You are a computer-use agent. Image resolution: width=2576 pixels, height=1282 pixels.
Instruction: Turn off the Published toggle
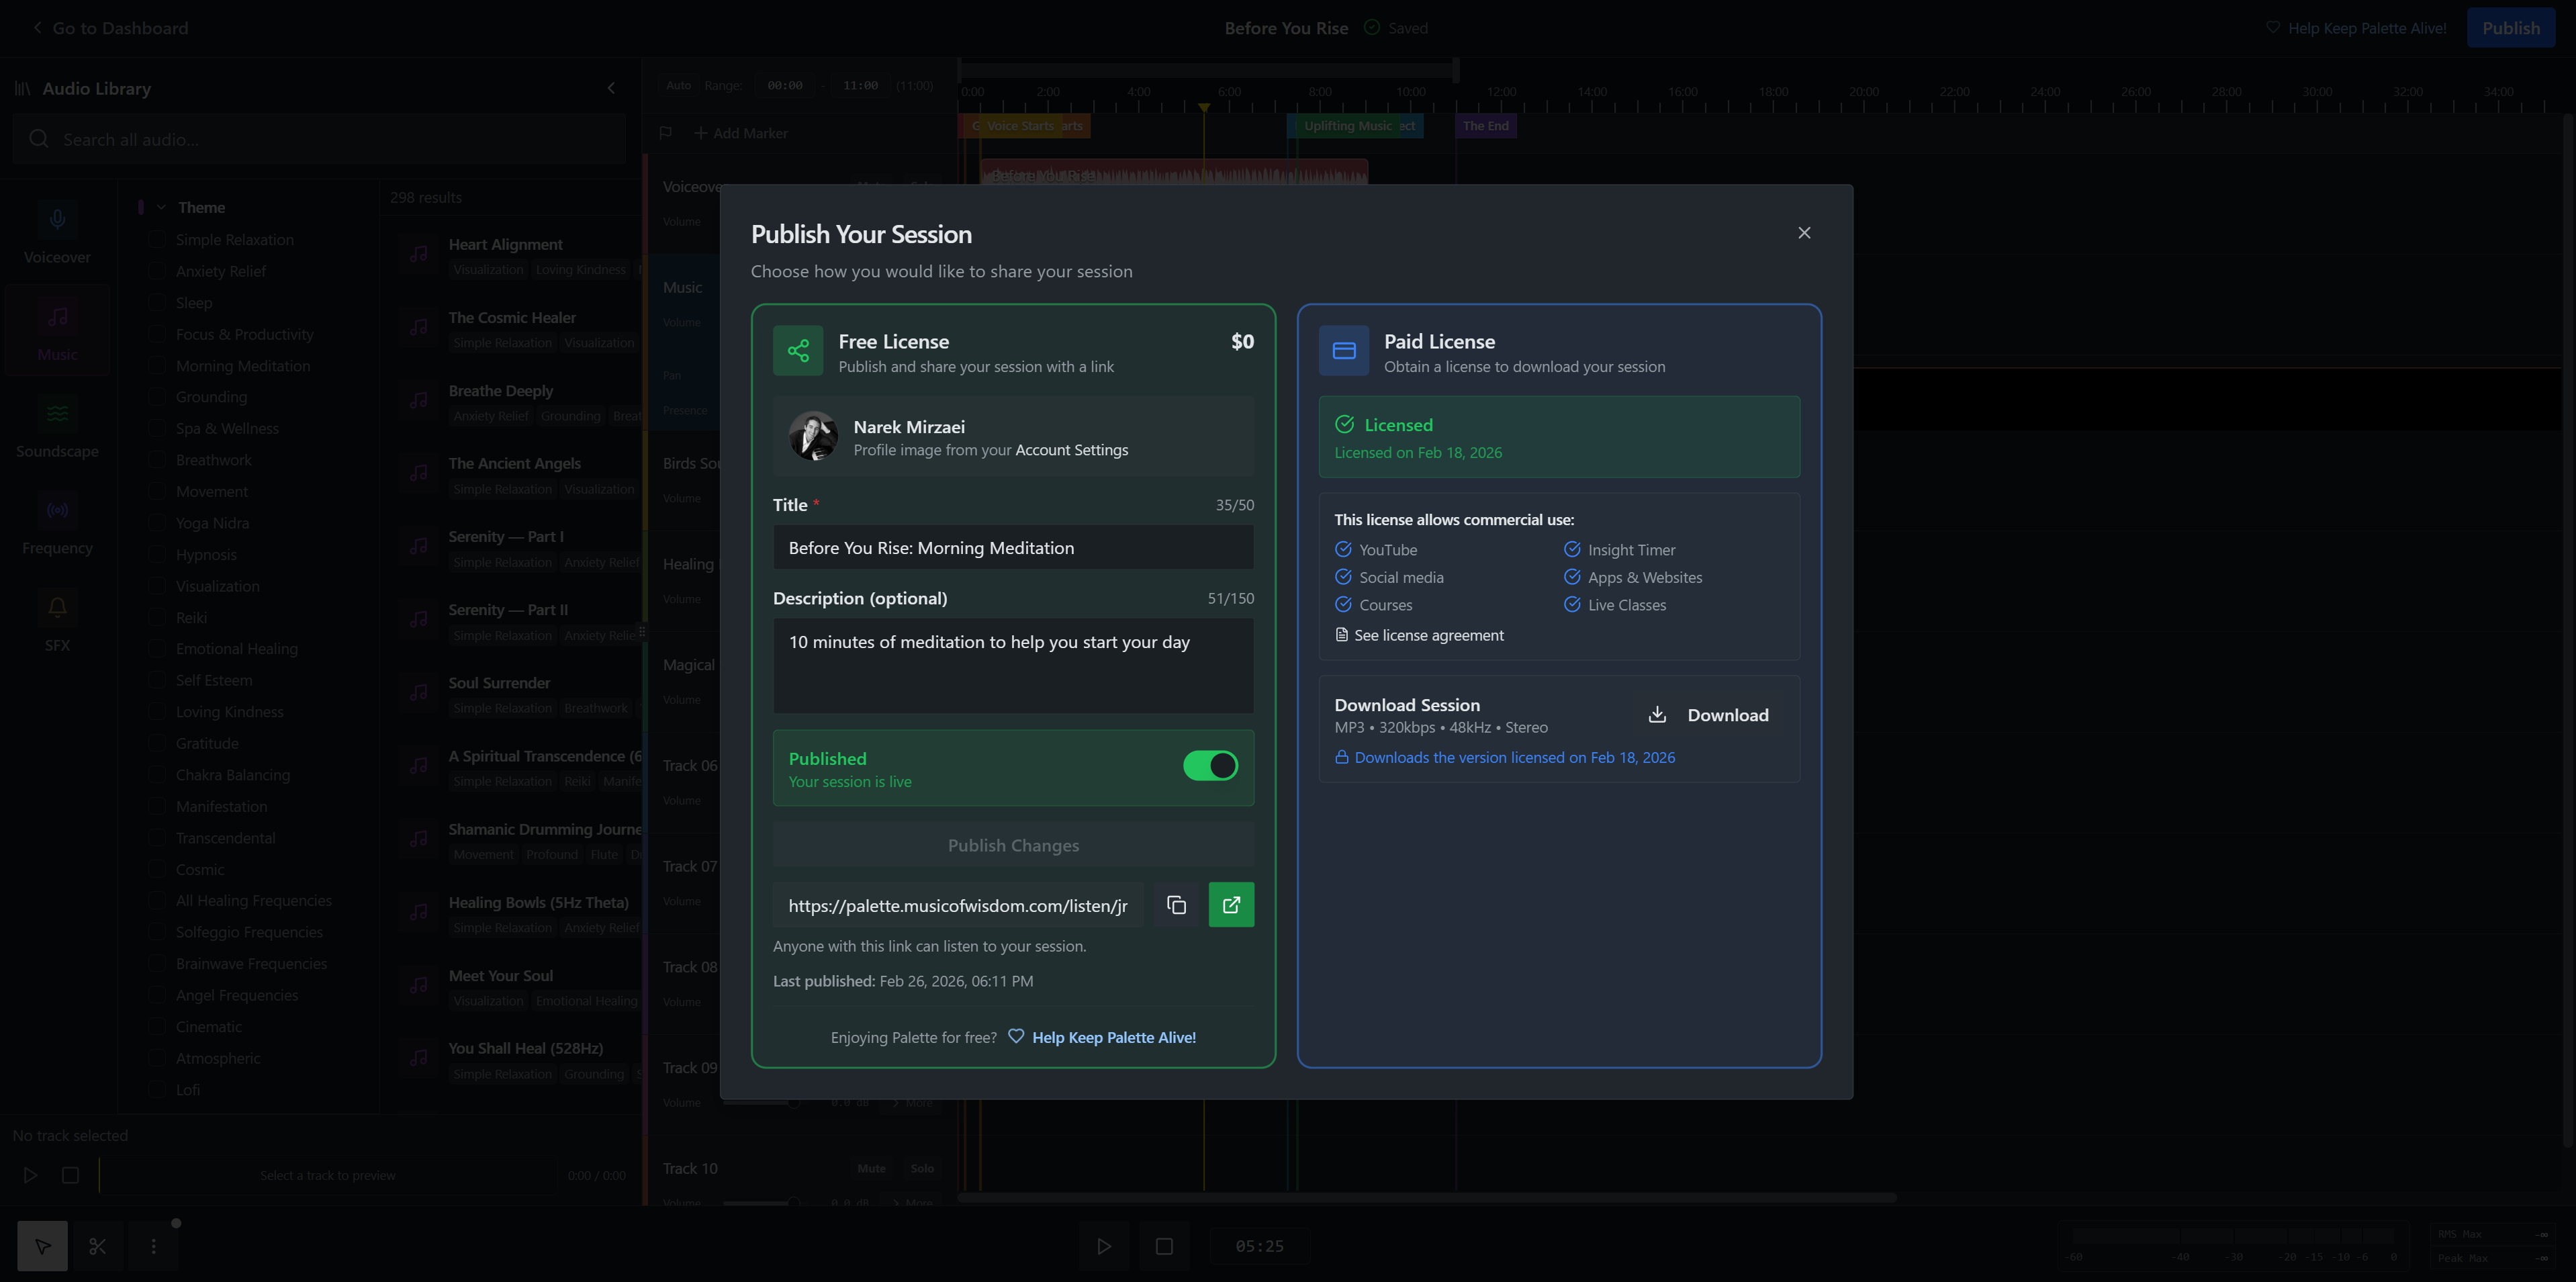1210,766
